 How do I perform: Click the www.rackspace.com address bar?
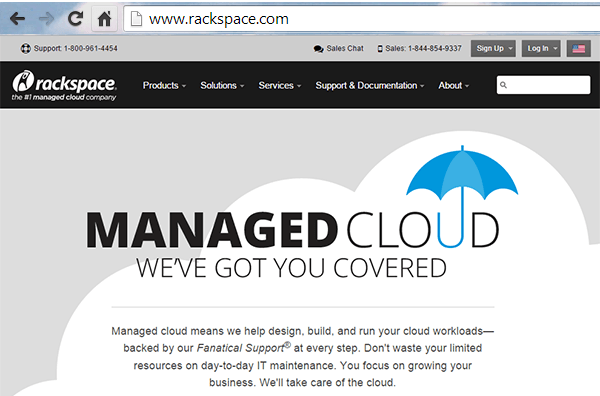pyautogui.click(x=361, y=19)
